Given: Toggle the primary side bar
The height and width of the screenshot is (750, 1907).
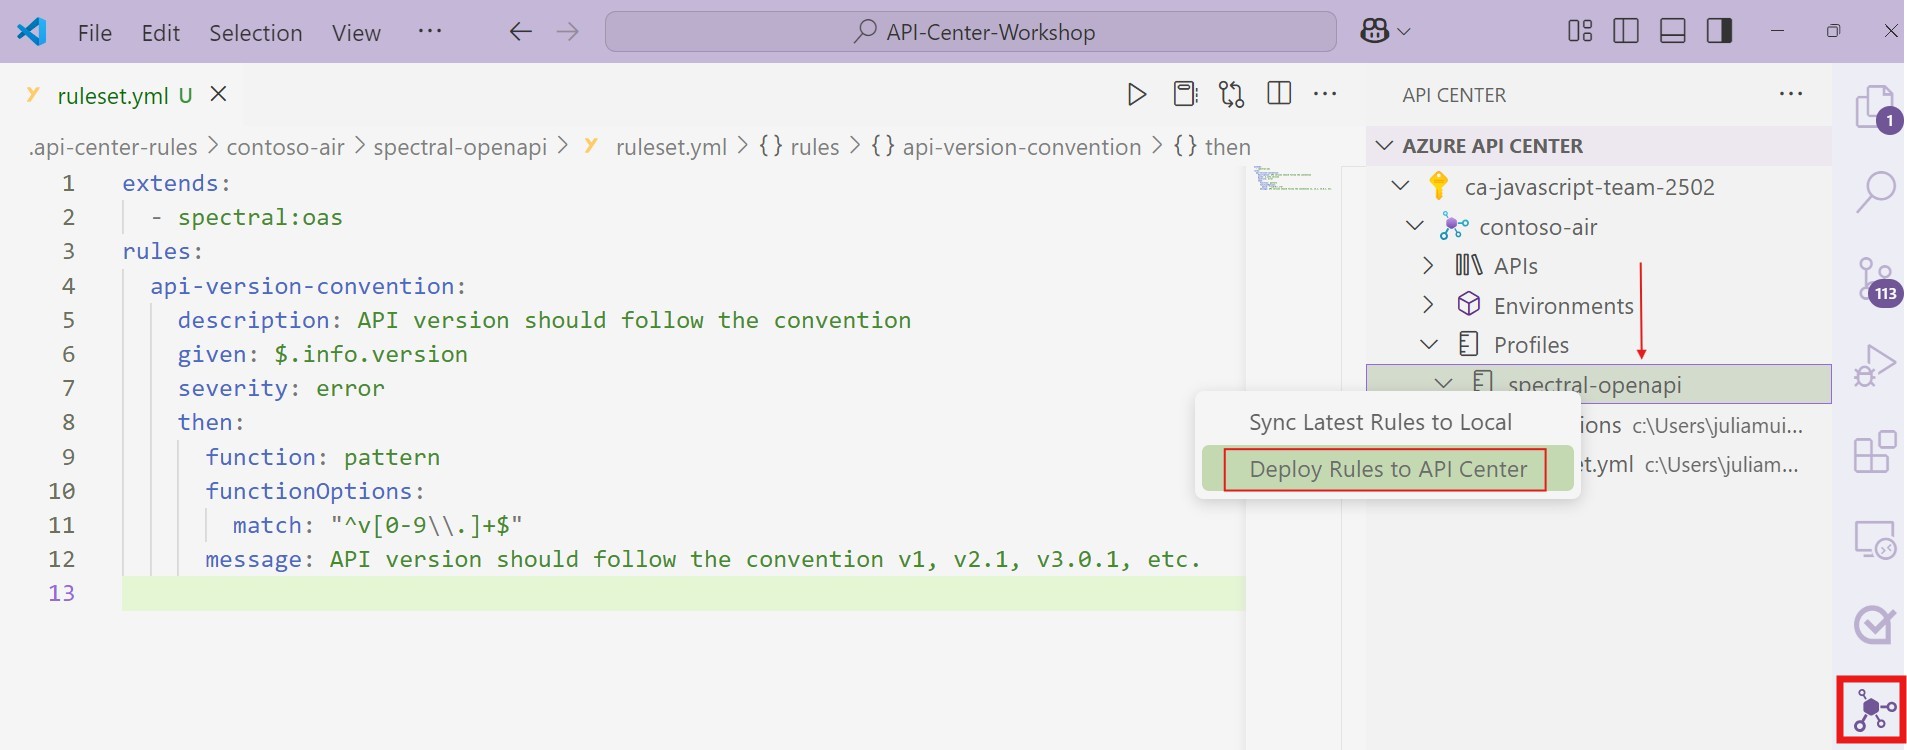Looking at the screenshot, I should coord(1626,31).
